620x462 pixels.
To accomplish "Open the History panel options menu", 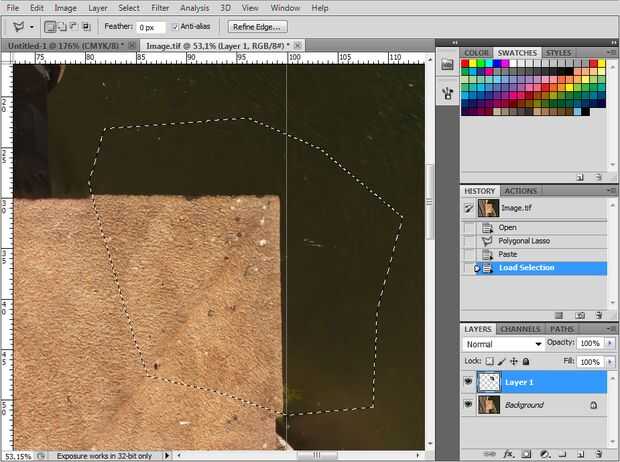I will [611, 191].
